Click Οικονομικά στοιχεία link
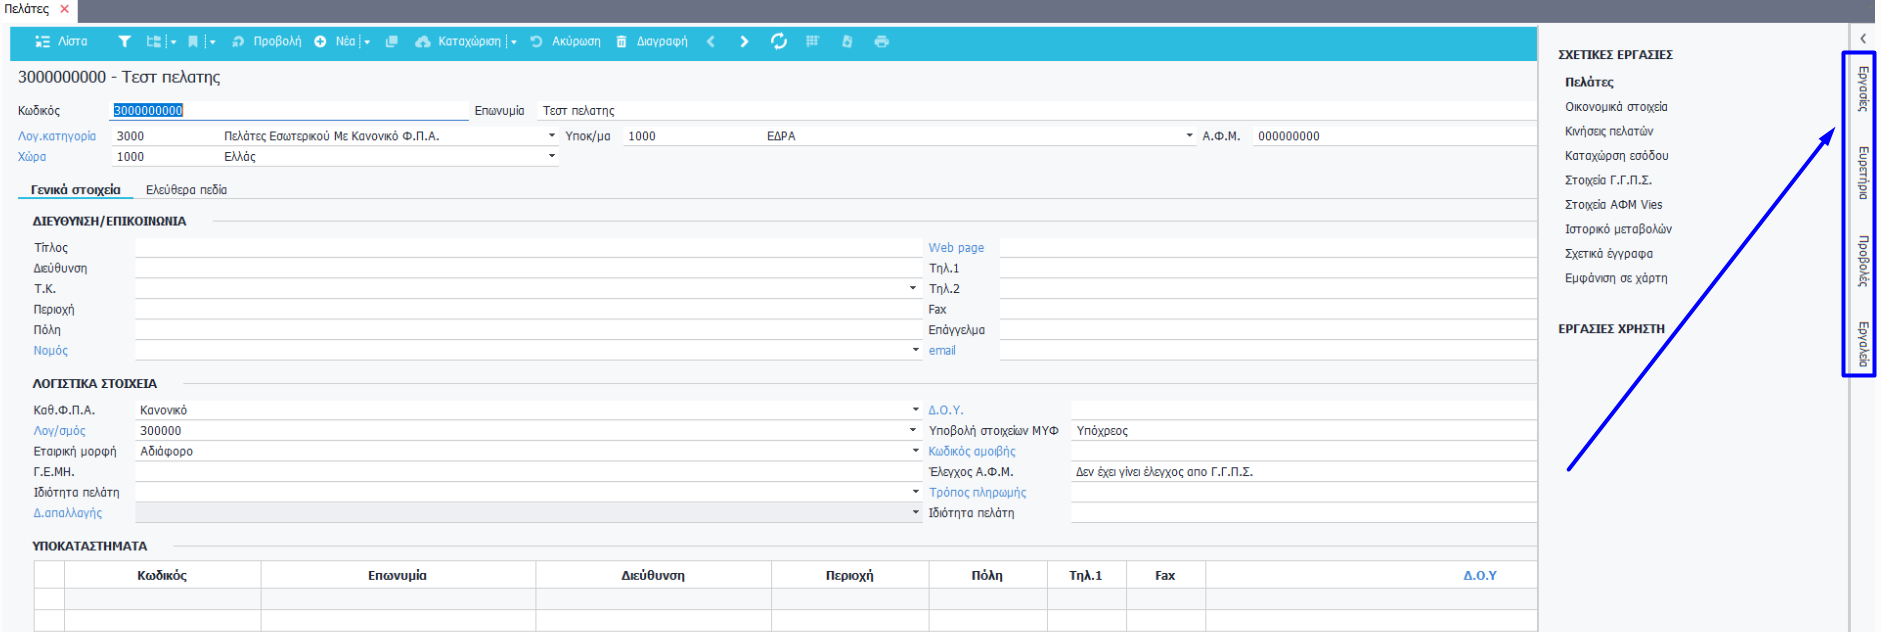Screen dimensions: 1881x632 (1615, 107)
